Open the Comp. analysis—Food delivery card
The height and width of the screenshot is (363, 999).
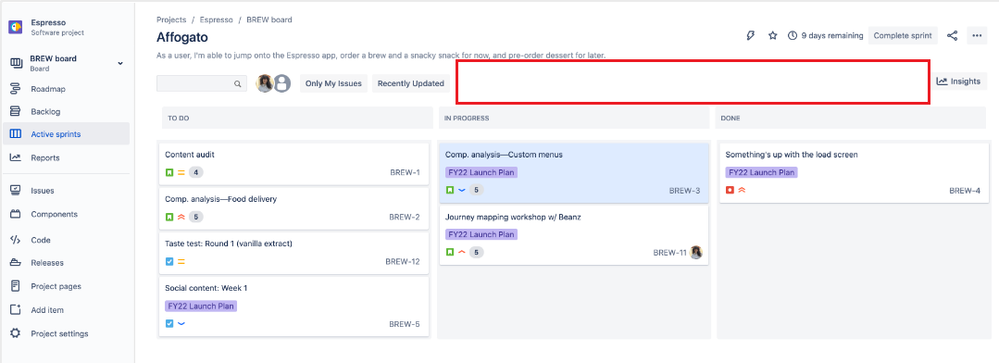[294, 208]
